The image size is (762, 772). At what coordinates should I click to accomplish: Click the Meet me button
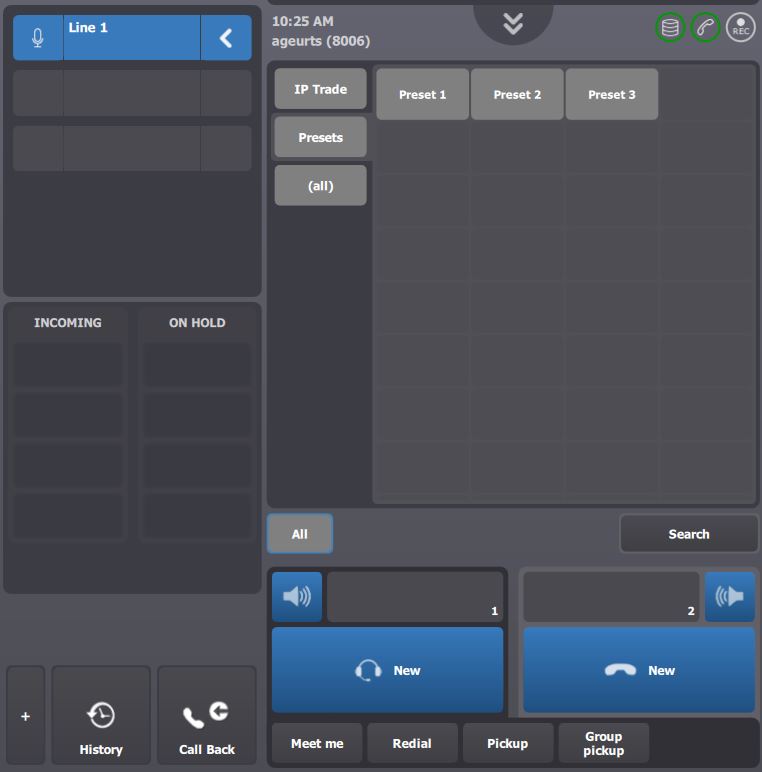click(x=317, y=743)
